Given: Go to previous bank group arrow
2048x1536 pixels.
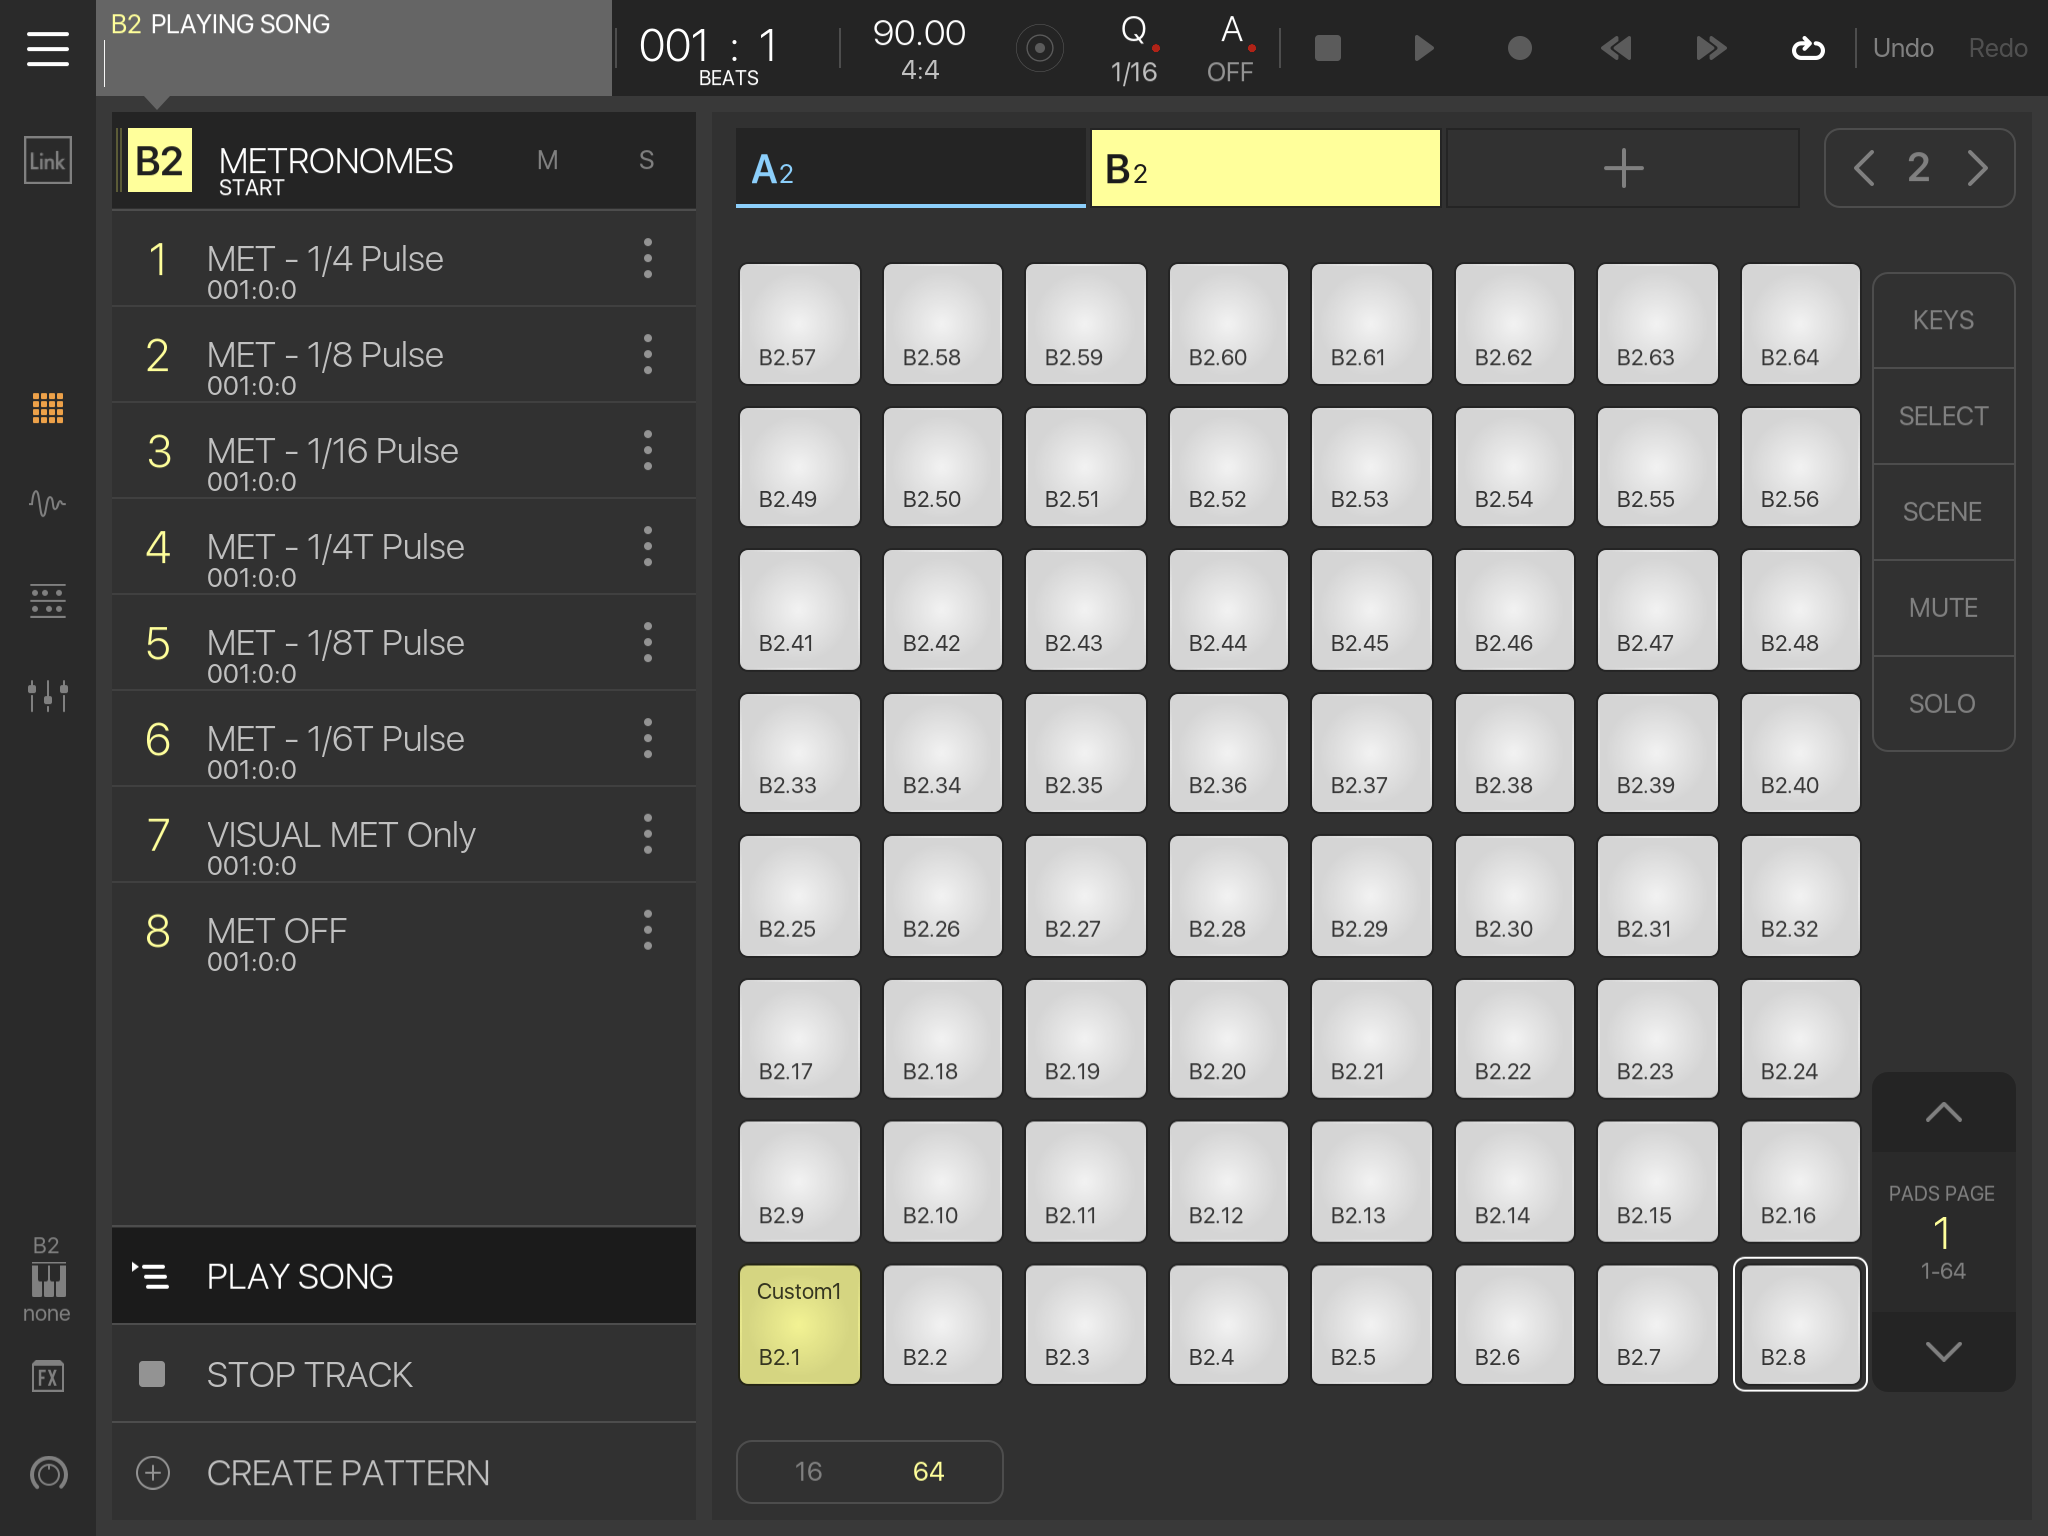Looking at the screenshot, I should point(1864,168).
